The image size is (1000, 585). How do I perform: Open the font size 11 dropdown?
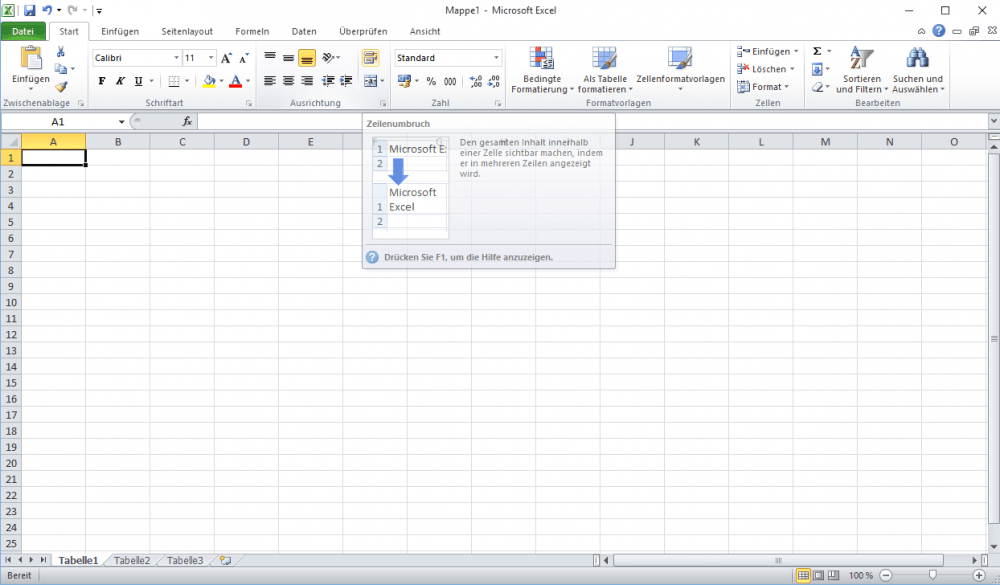tap(211, 58)
